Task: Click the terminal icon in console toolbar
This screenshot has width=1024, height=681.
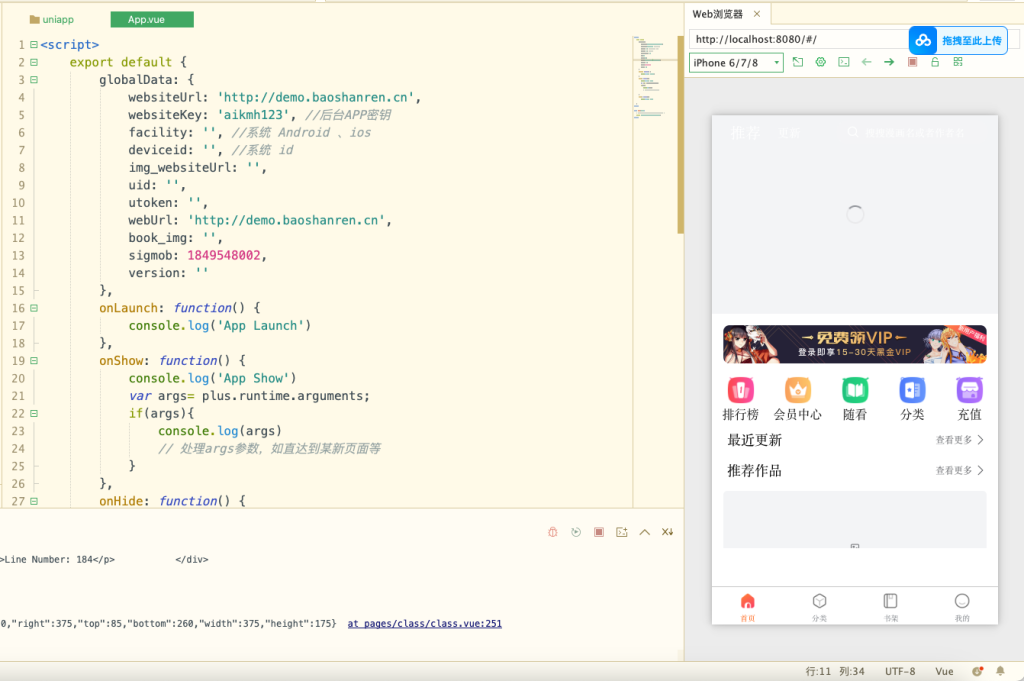Action: pyautogui.click(x=622, y=532)
